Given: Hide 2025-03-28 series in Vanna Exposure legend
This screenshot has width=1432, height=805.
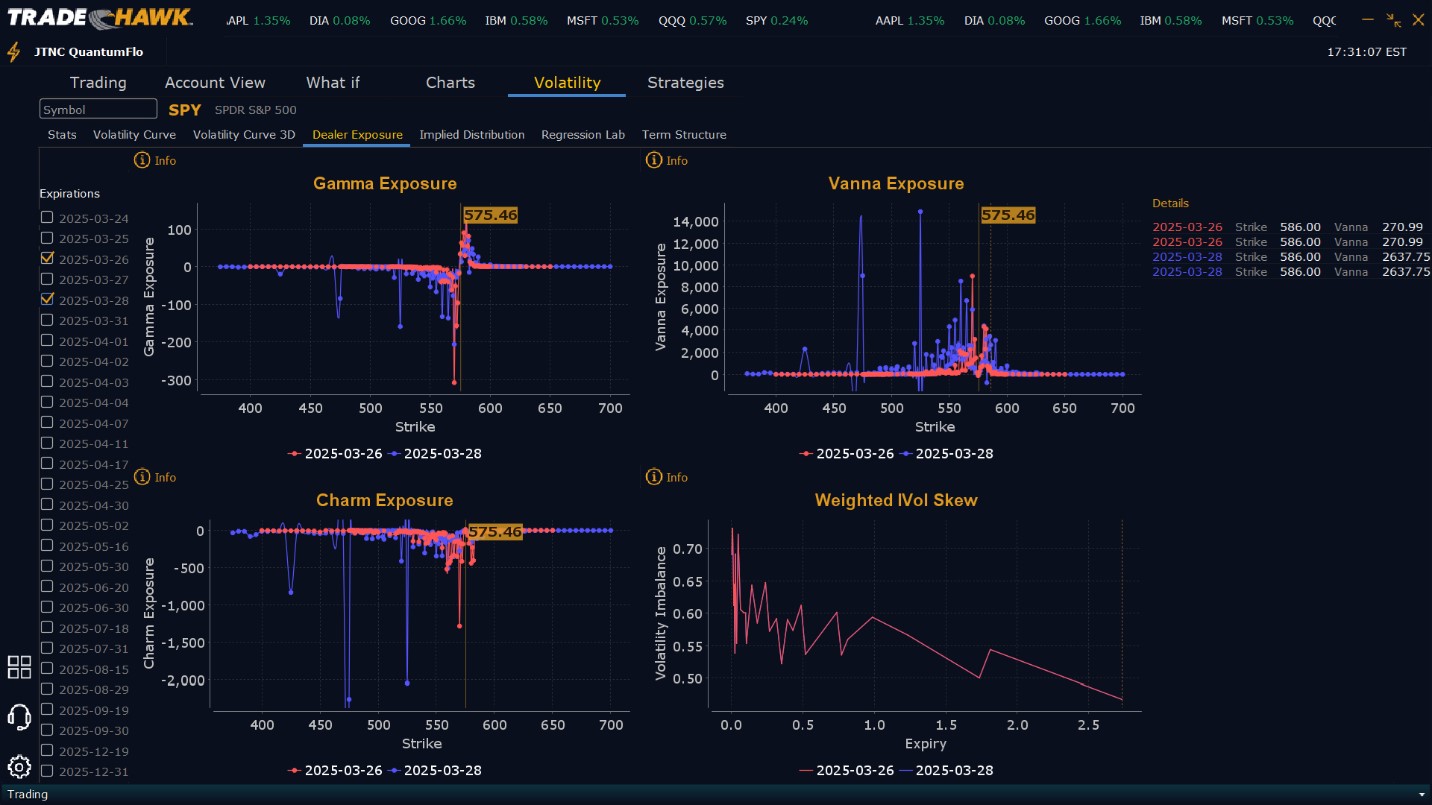Looking at the screenshot, I should [947, 454].
